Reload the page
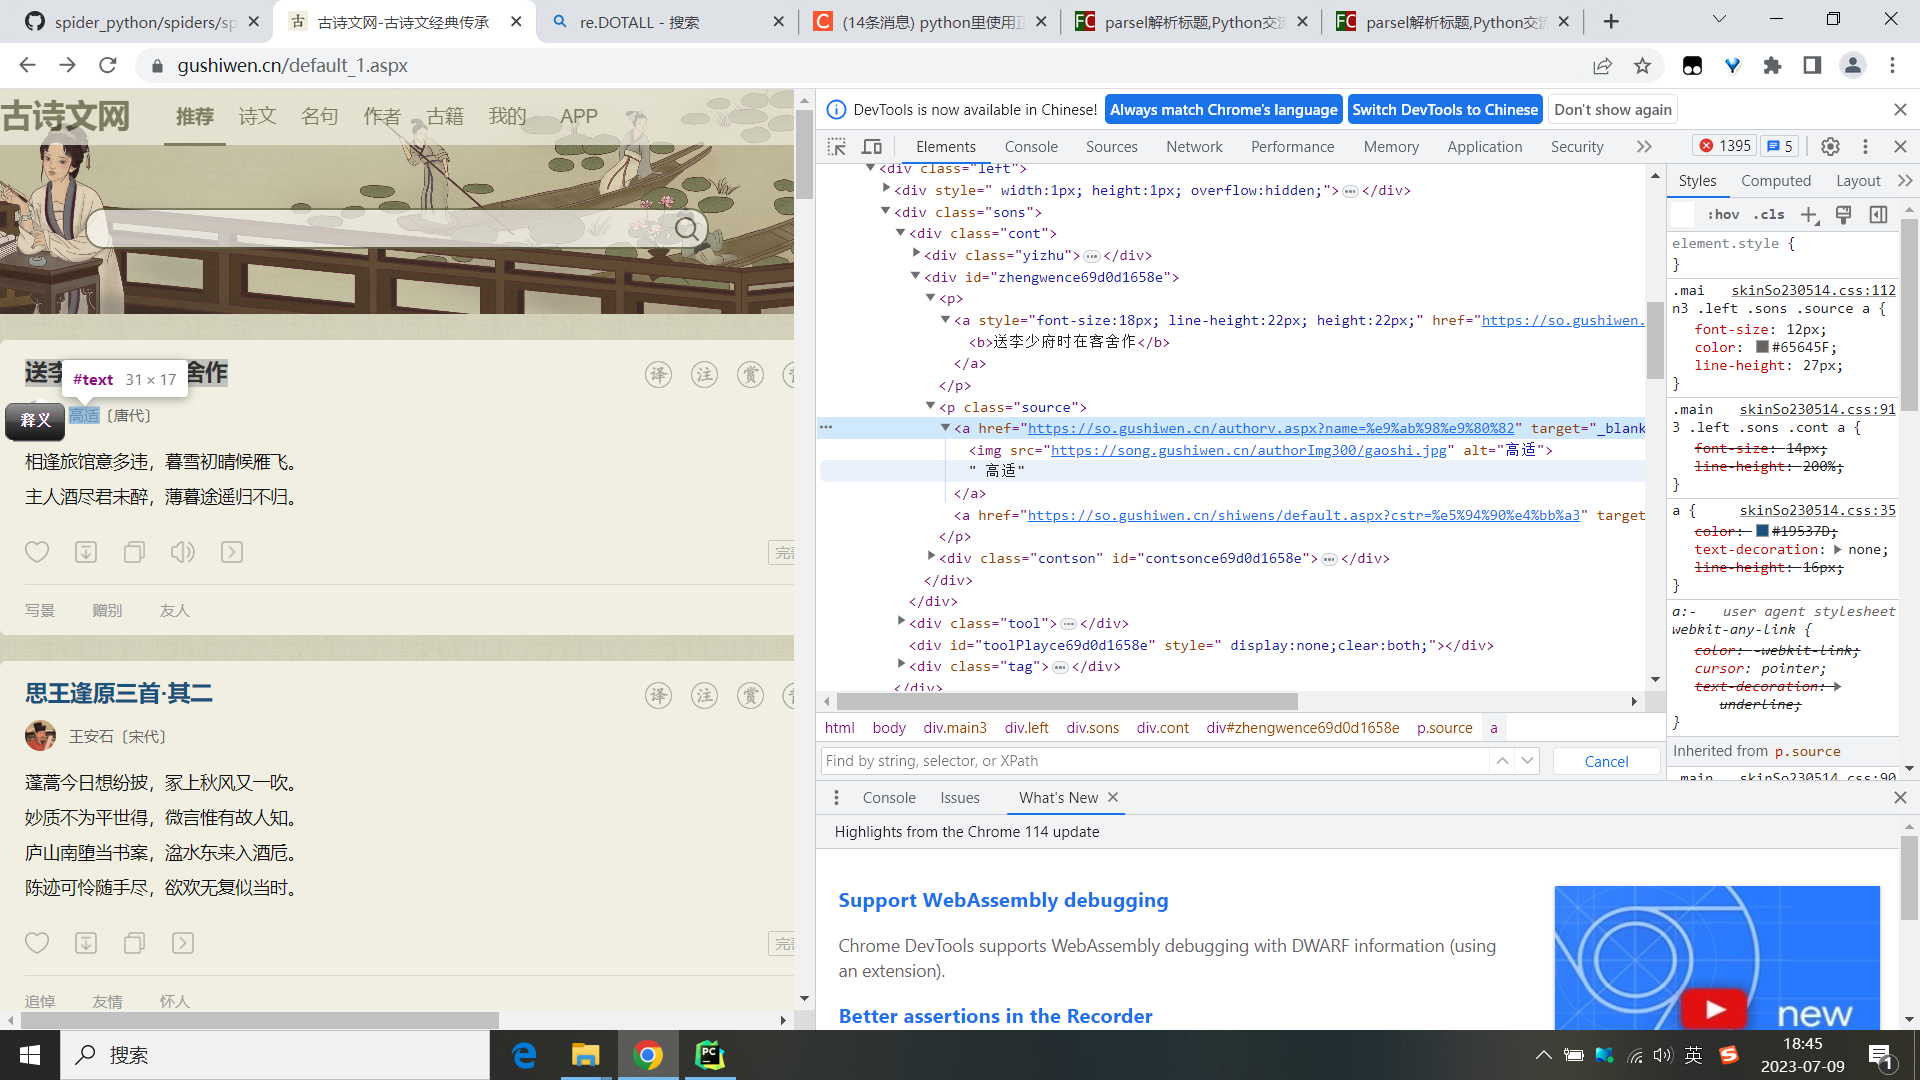The image size is (1920, 1080). 108,66
